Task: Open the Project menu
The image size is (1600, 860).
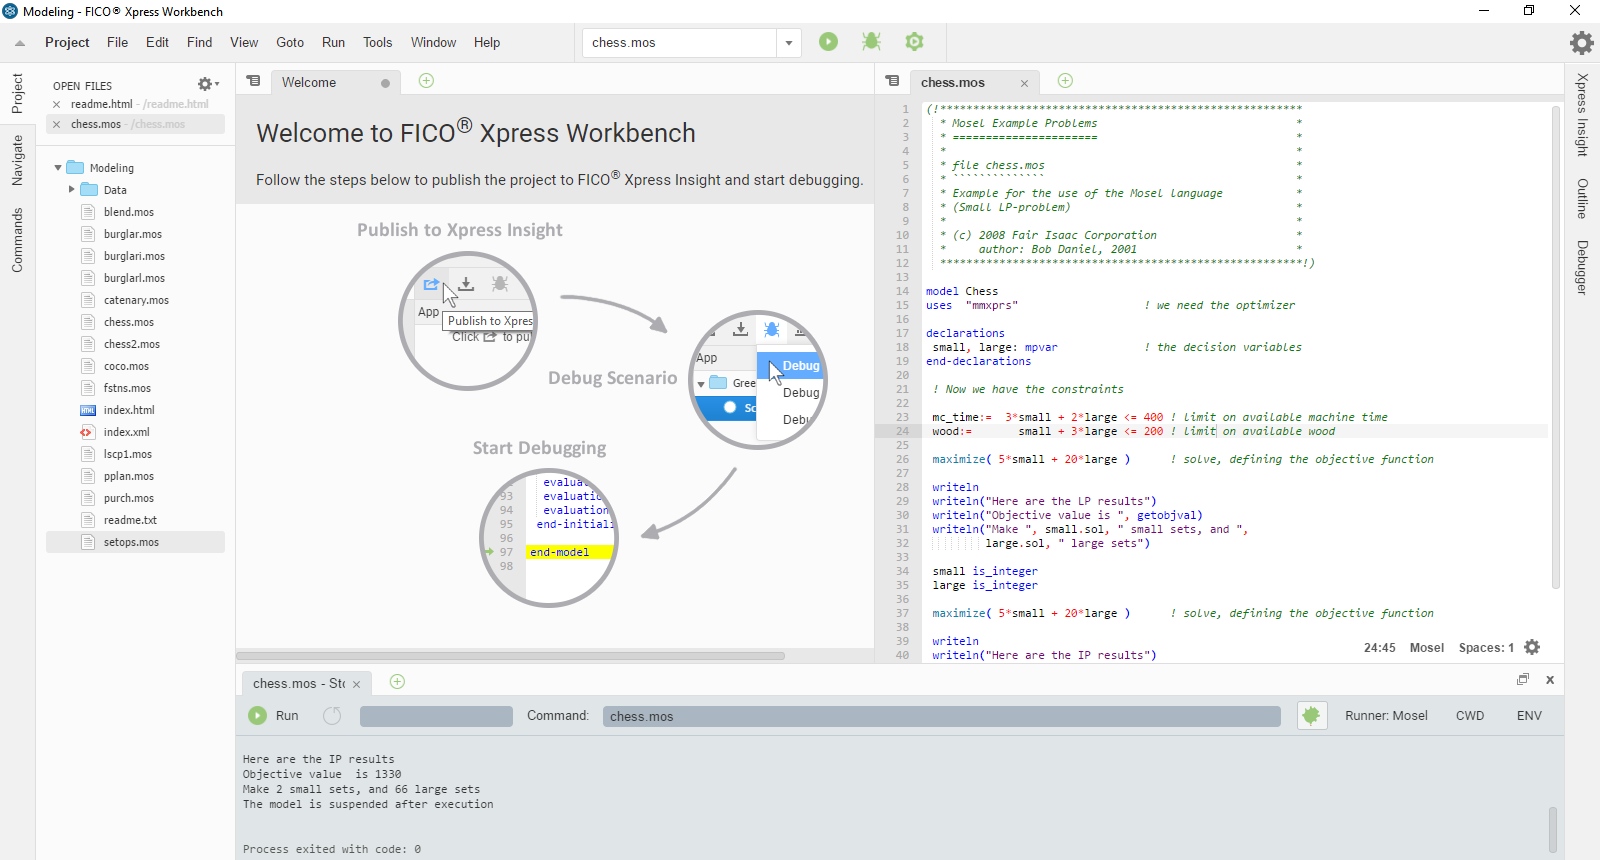Action: click(67, 42)
